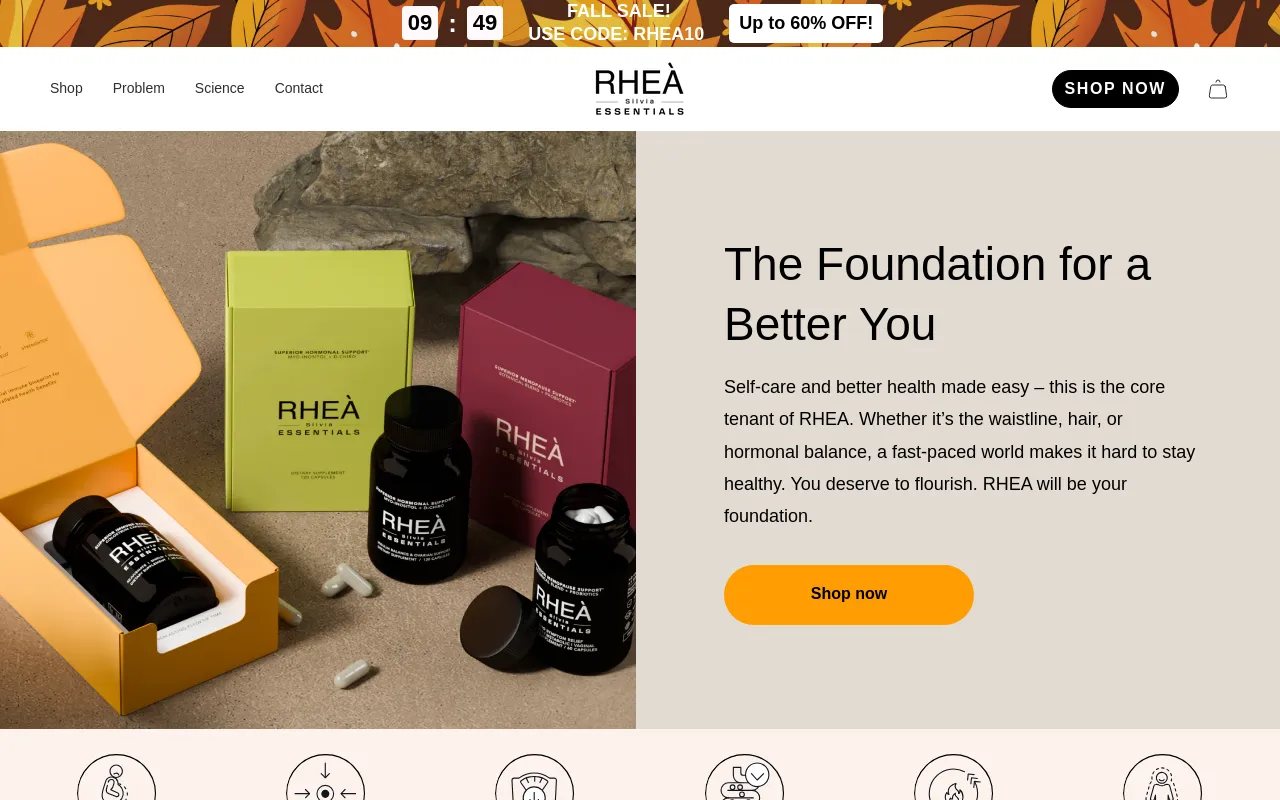Click the hero product photo
This screenshot has width=1280, height=800.
[318, 430]
